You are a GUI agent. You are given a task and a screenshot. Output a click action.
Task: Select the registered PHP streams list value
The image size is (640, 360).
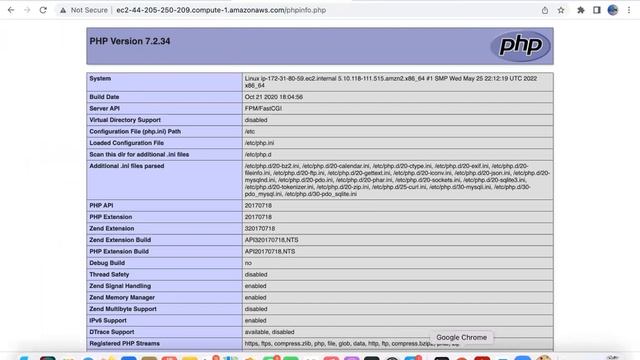click(352, 343)
